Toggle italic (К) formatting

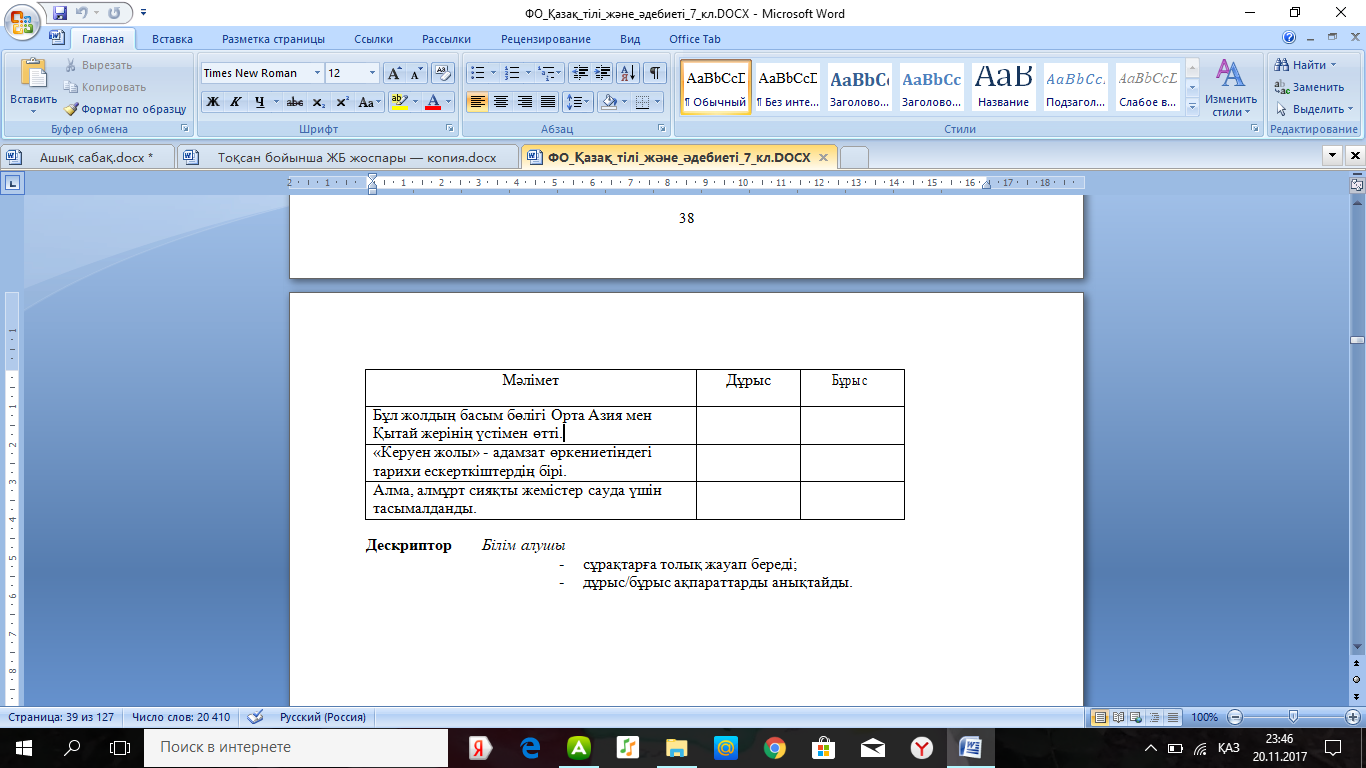coord(235,102)
